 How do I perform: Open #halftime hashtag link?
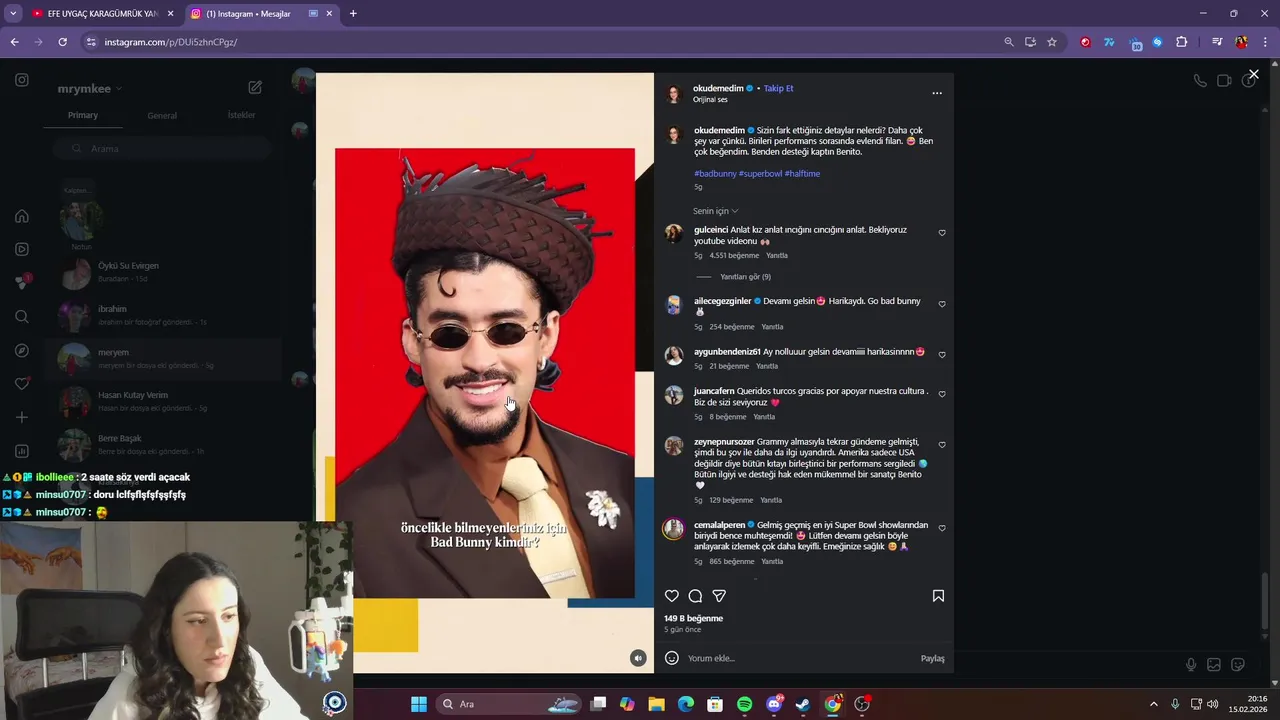(802, 174)
